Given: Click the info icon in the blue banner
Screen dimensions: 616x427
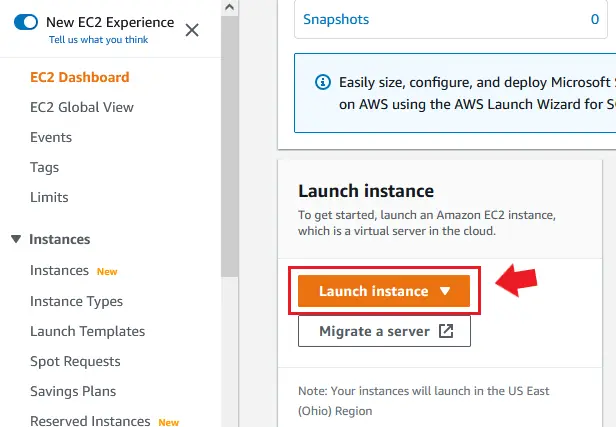Looking at the screenshot, I should (x=323, y=82).
